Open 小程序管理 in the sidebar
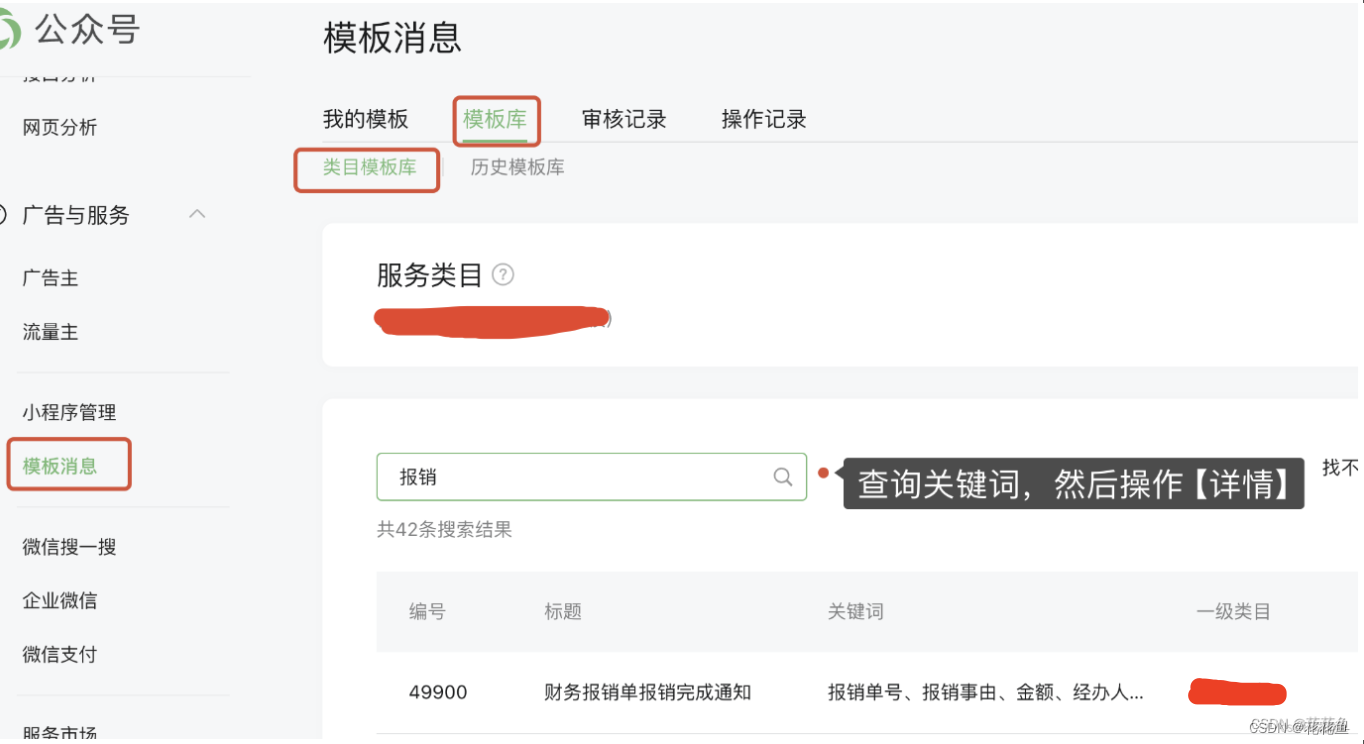Viewport: 1364px width, 744px height. point(69,412)
